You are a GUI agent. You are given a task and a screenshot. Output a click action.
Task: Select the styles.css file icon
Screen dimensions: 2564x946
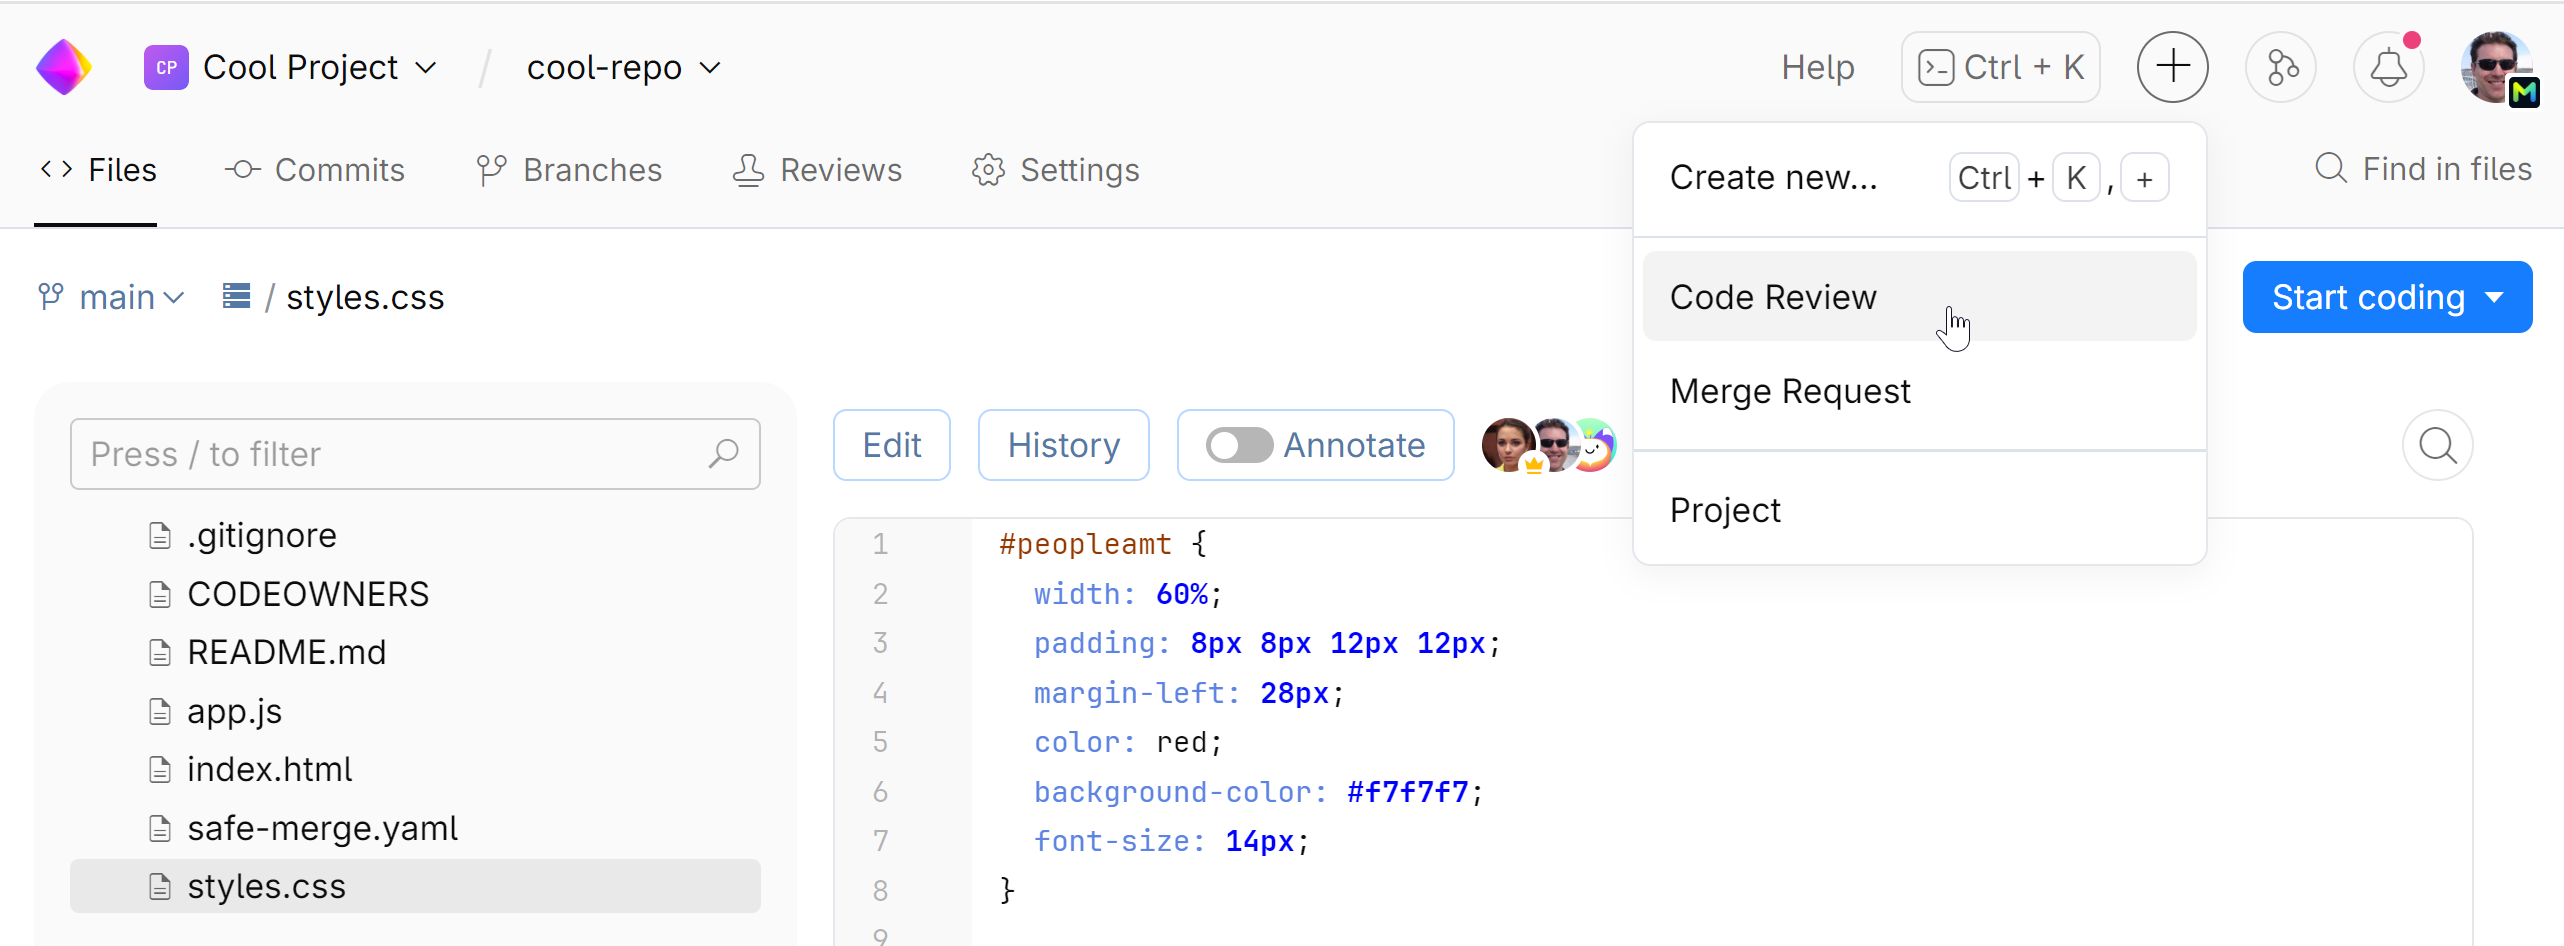point(159,886)
